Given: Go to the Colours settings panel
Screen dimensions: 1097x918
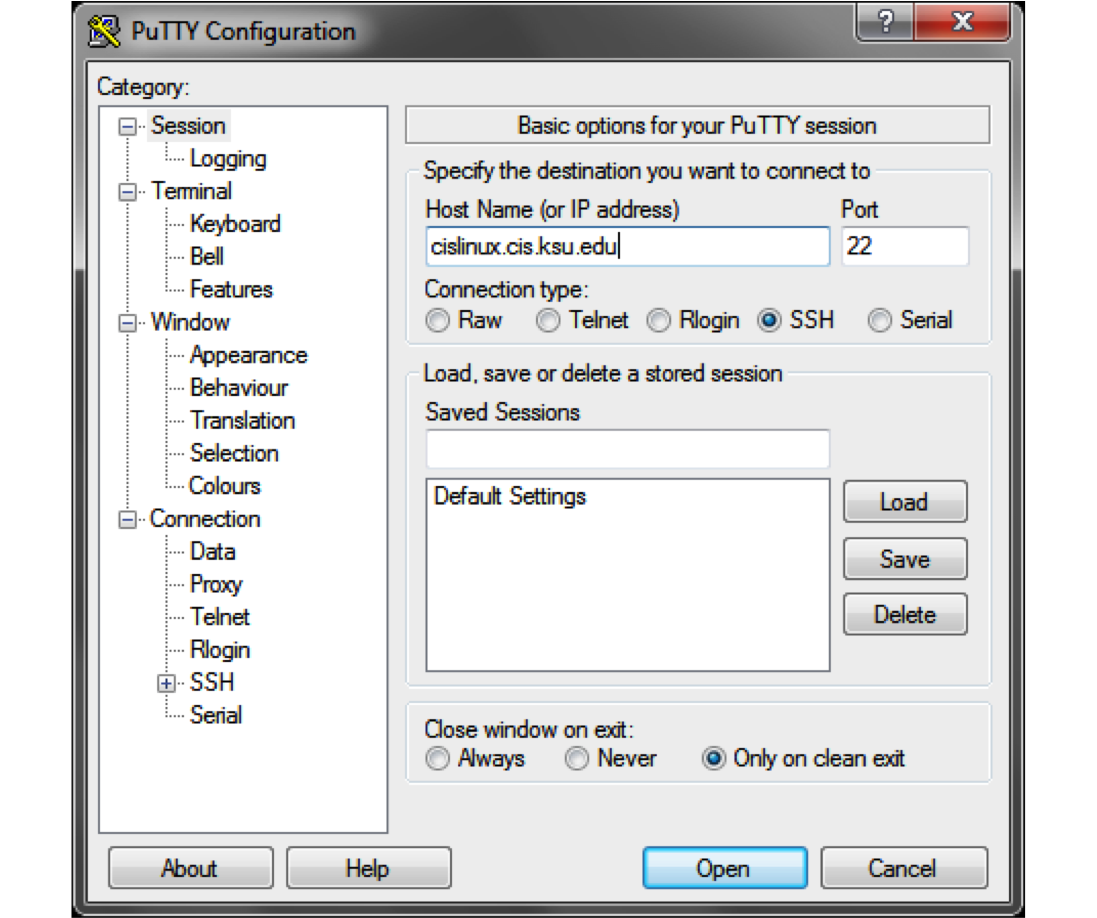Looking at the screenshot, I should point(225,486).
